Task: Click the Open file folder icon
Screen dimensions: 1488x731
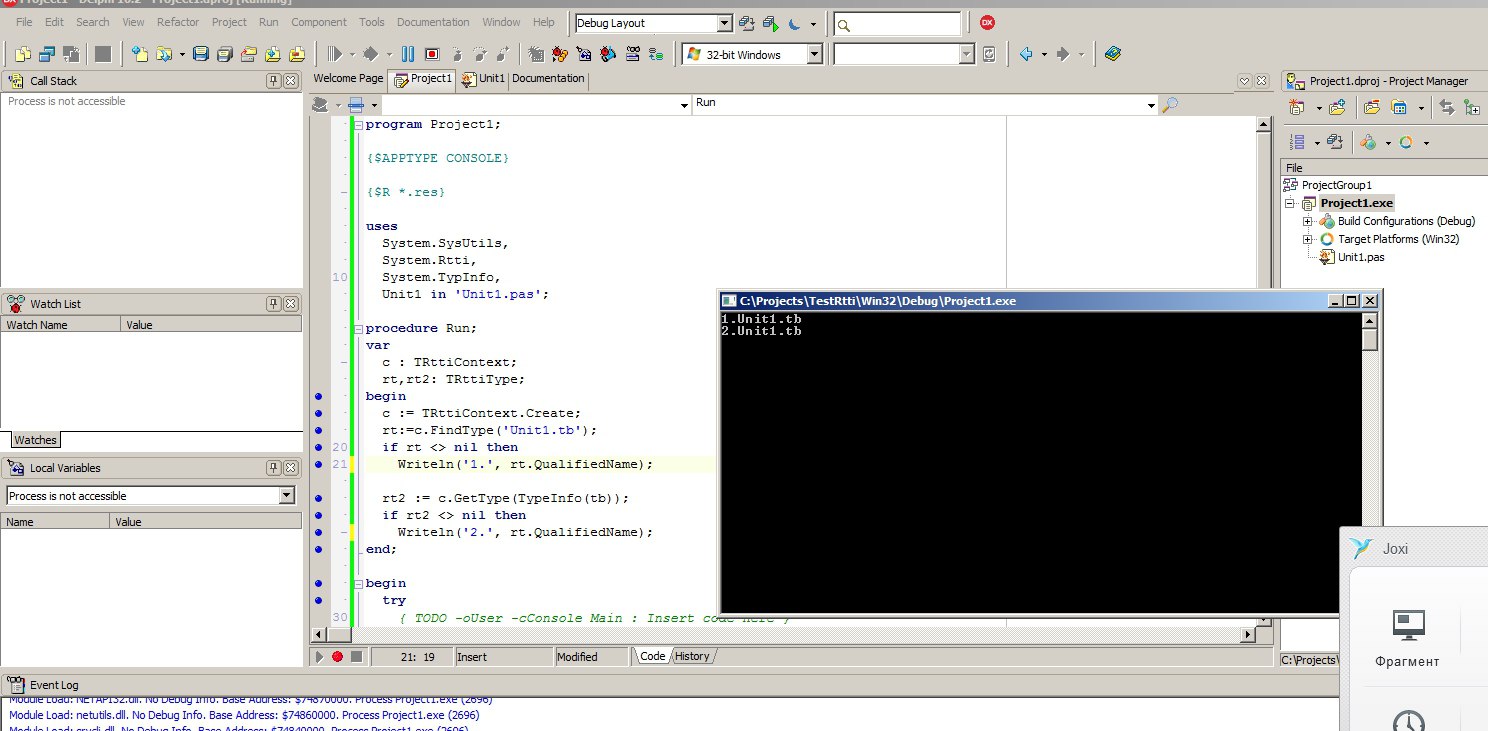Action: click(165, 54)
